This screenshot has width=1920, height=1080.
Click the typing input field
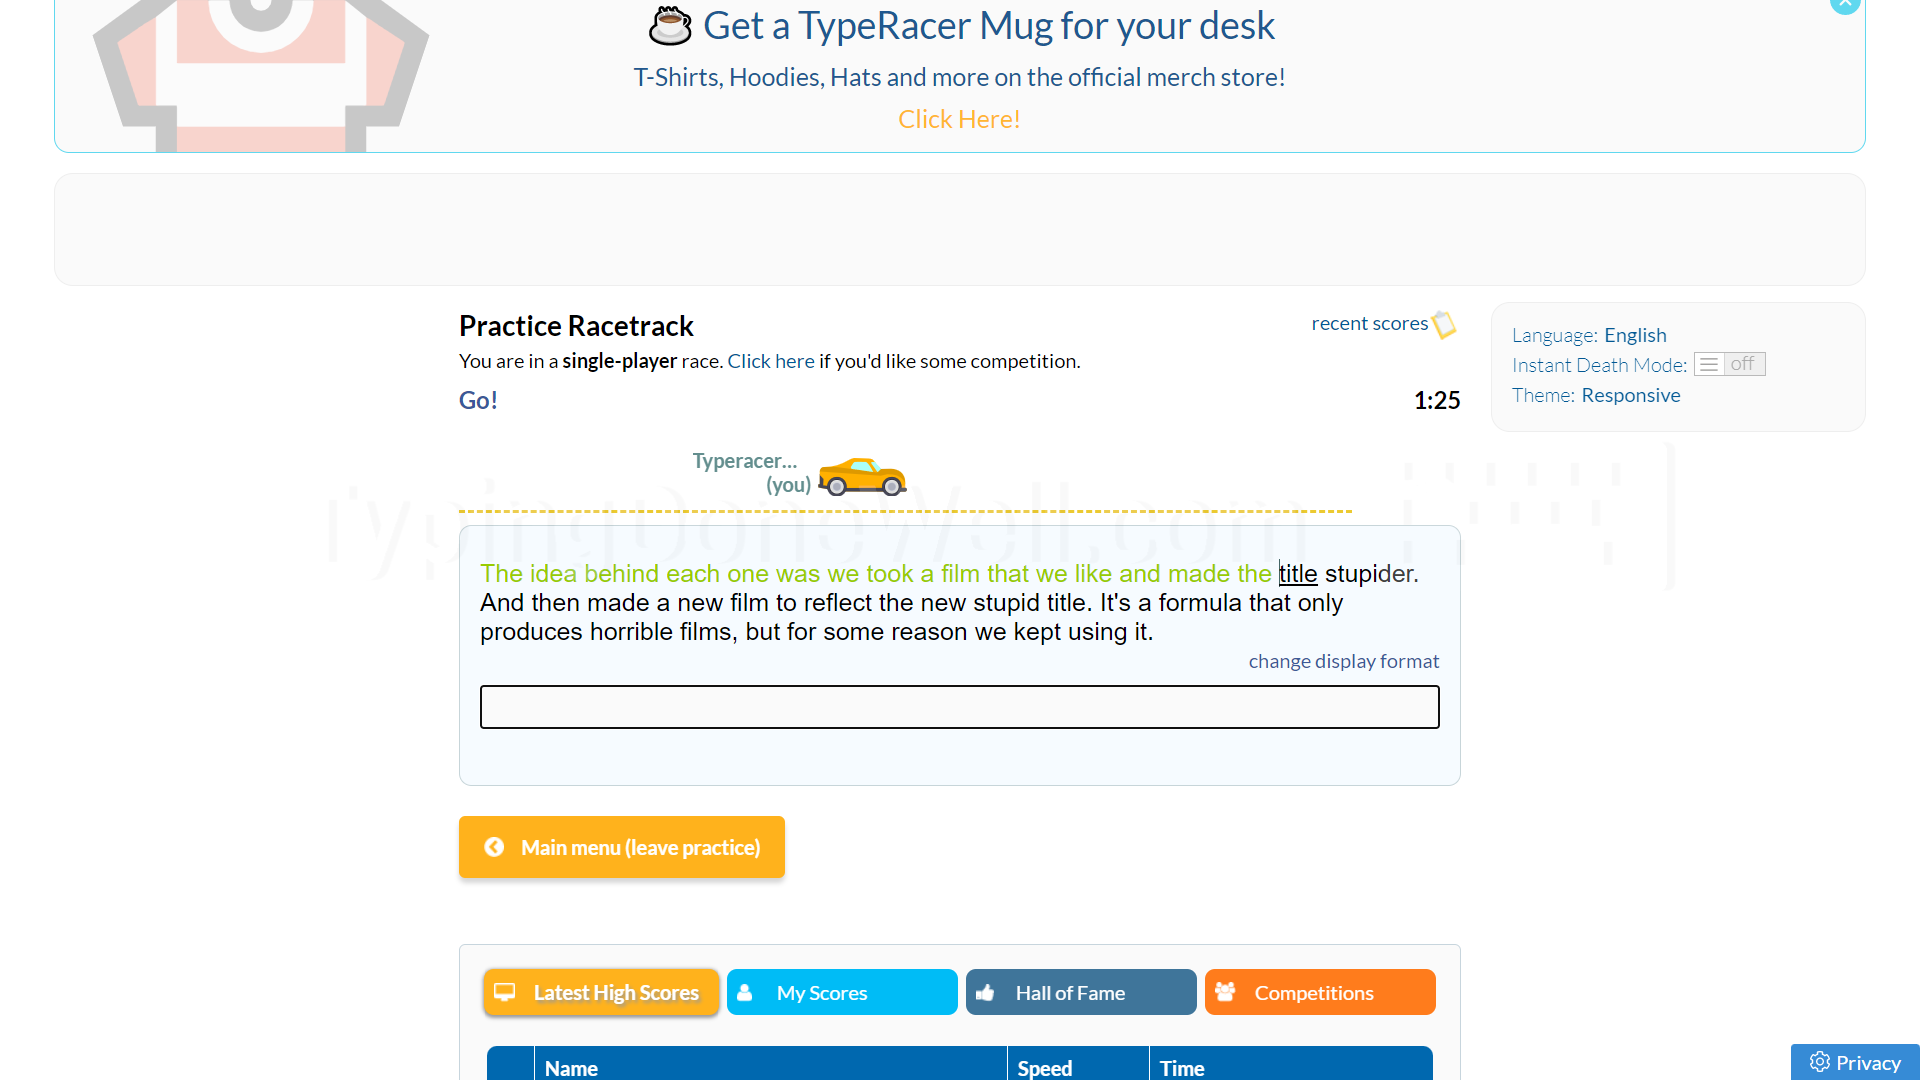point(960,707)
